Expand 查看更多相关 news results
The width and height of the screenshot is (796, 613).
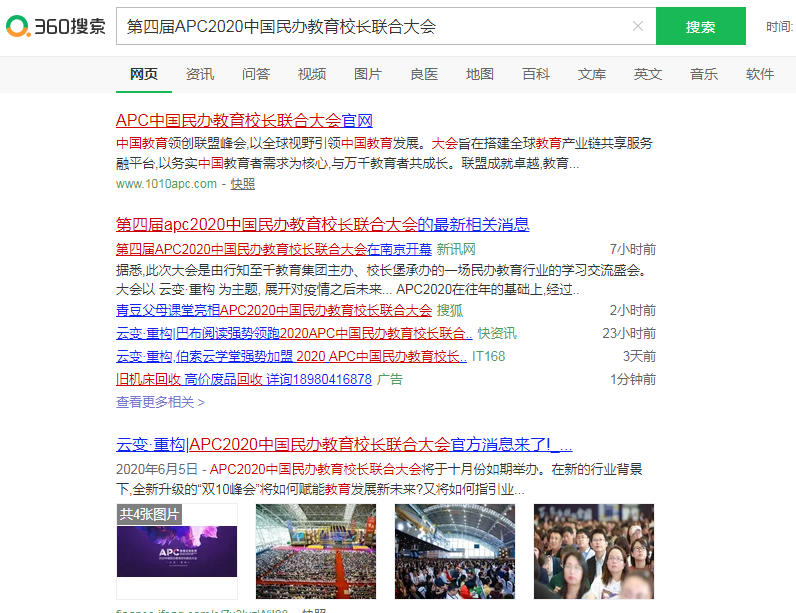pos(160,402)
